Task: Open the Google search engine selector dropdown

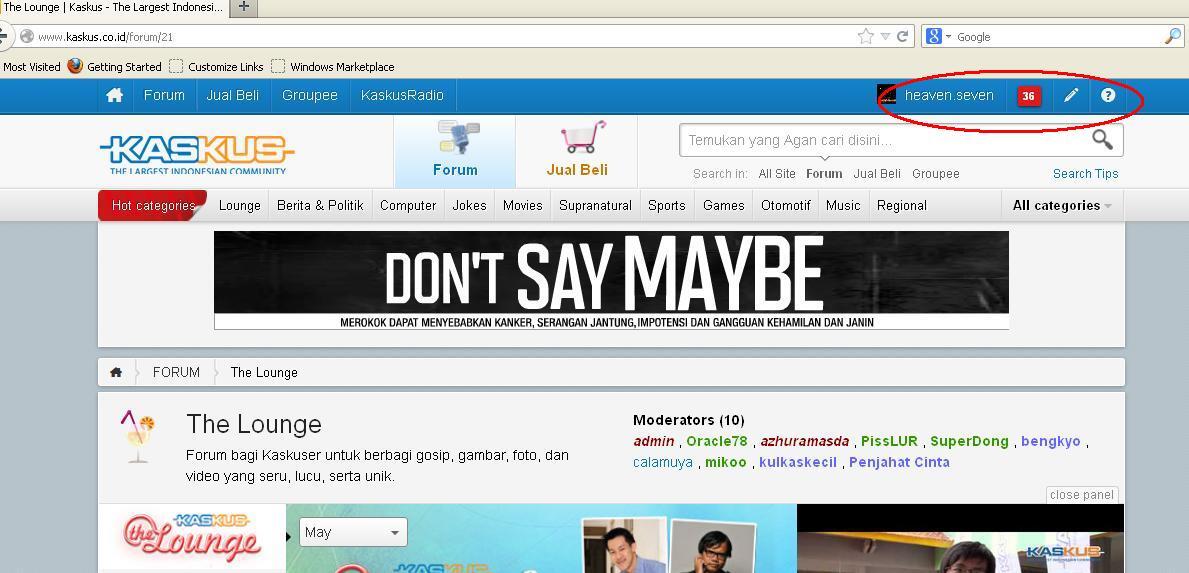Action: pyautogui.click(x=938, y=36)
